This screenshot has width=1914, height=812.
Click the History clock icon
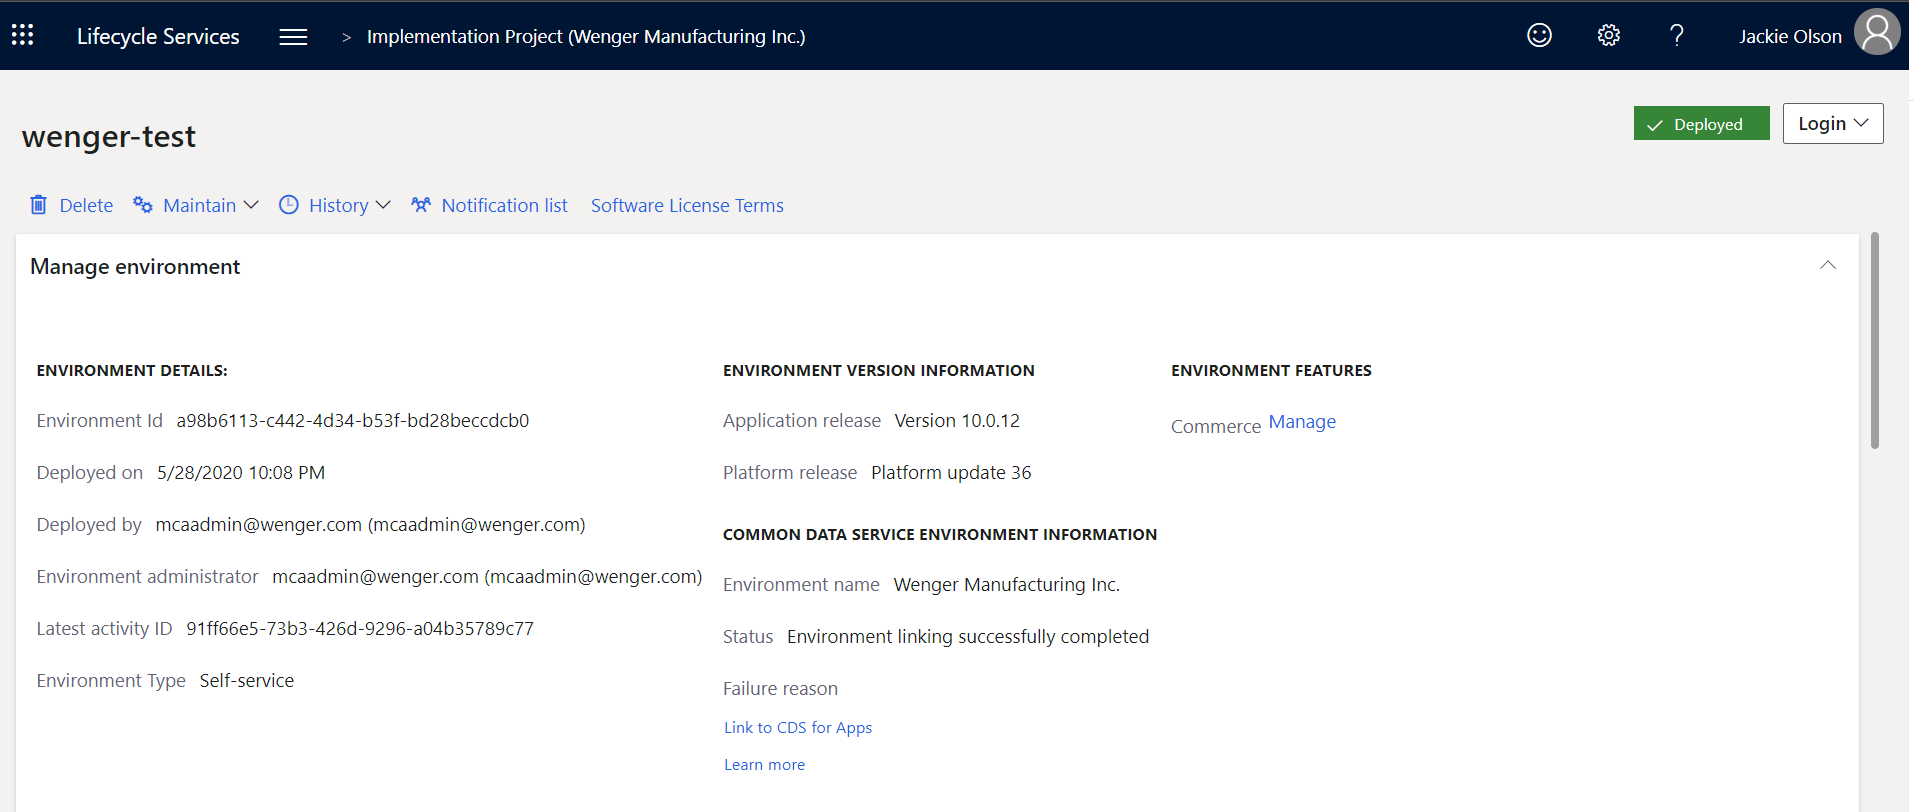click(x=289, y=205)
